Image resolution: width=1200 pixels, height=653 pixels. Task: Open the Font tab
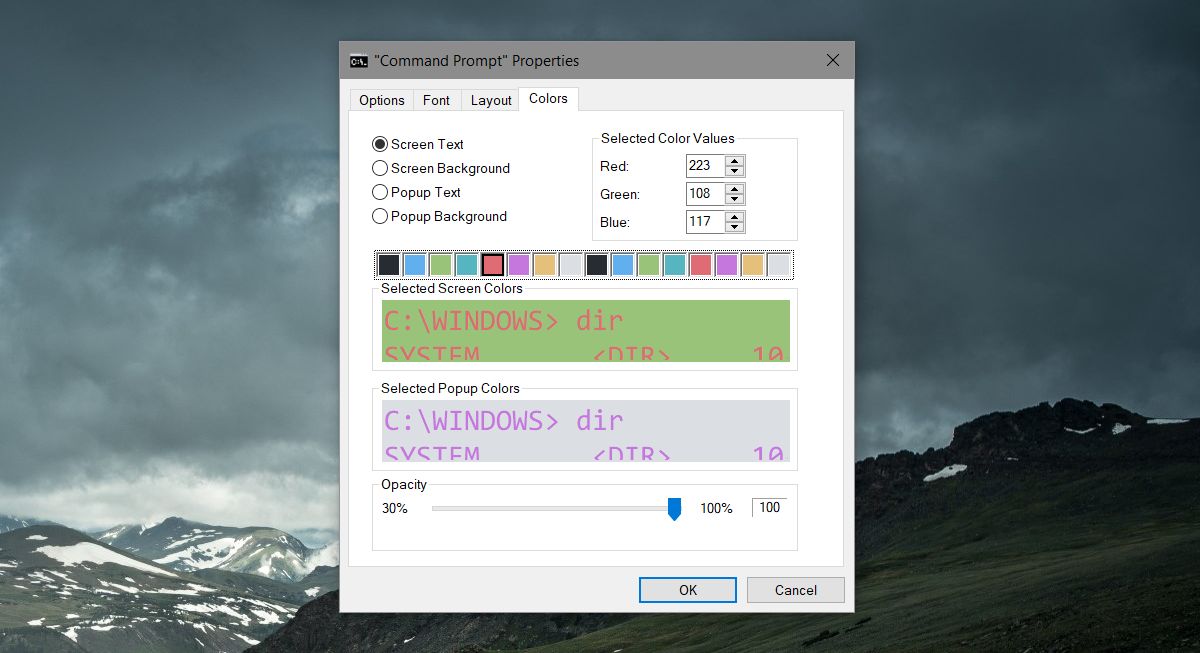point(436,100)
